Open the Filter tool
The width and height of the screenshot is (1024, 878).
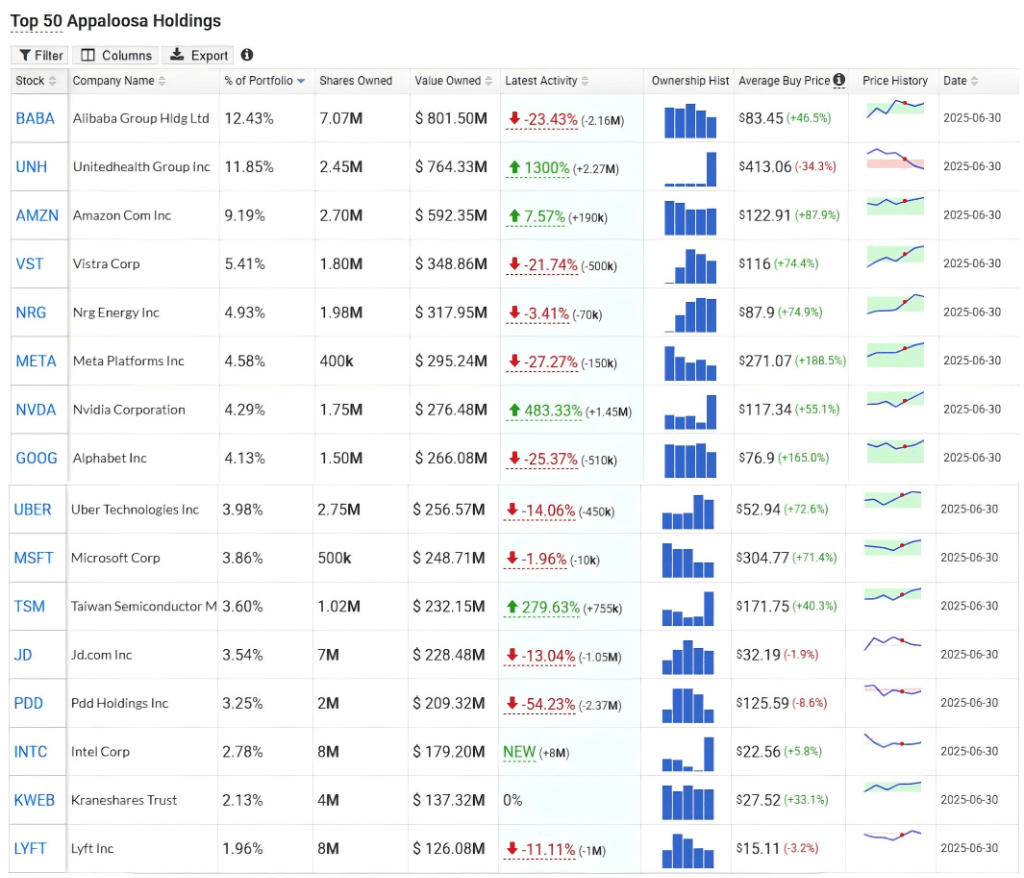(x=40, y=56)
